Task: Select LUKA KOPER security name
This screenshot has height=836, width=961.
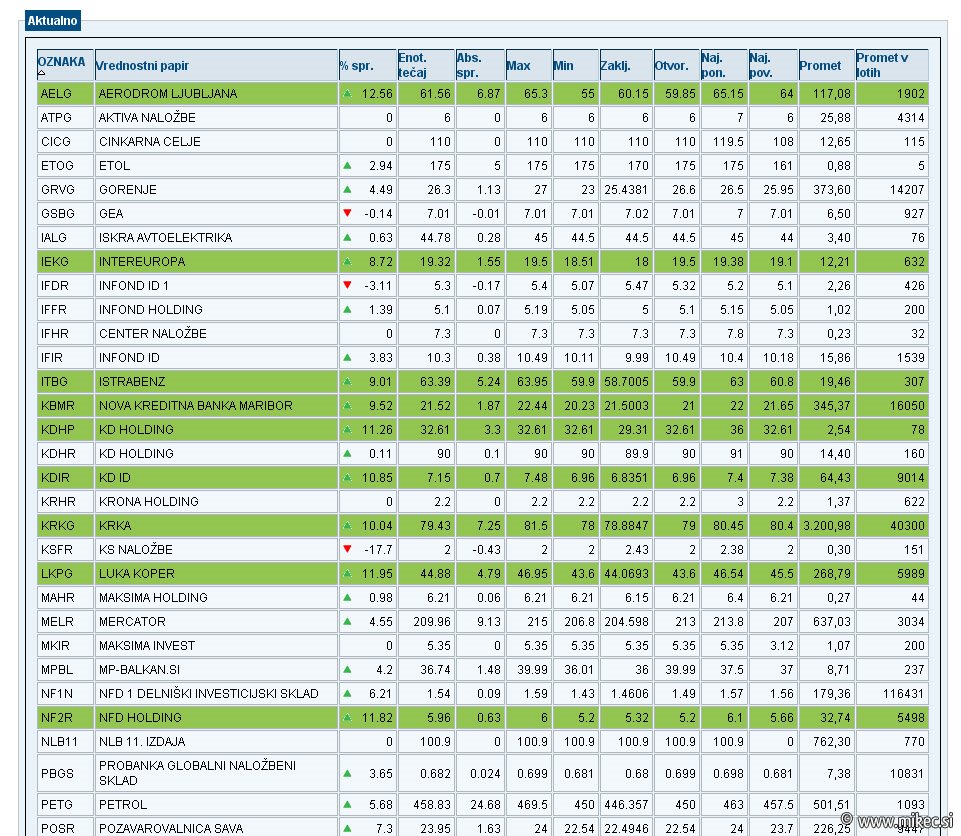Action: coord(137,574)
